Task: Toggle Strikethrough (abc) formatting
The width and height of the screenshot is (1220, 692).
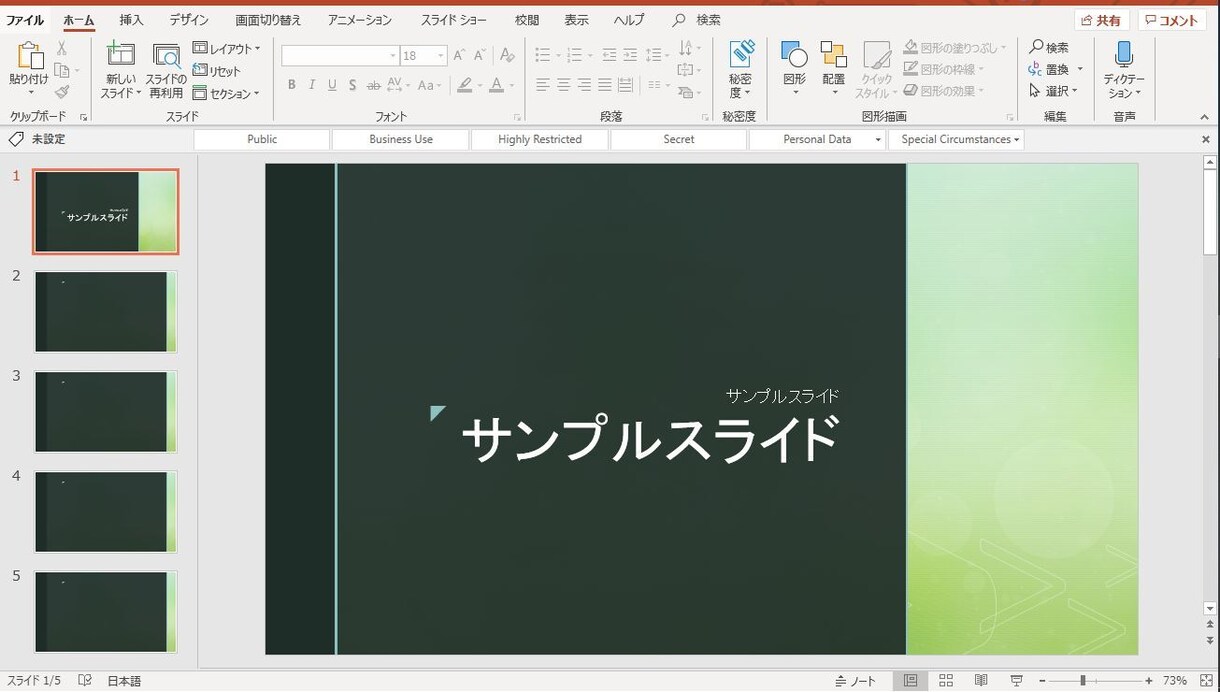Action: coord(373,85)
